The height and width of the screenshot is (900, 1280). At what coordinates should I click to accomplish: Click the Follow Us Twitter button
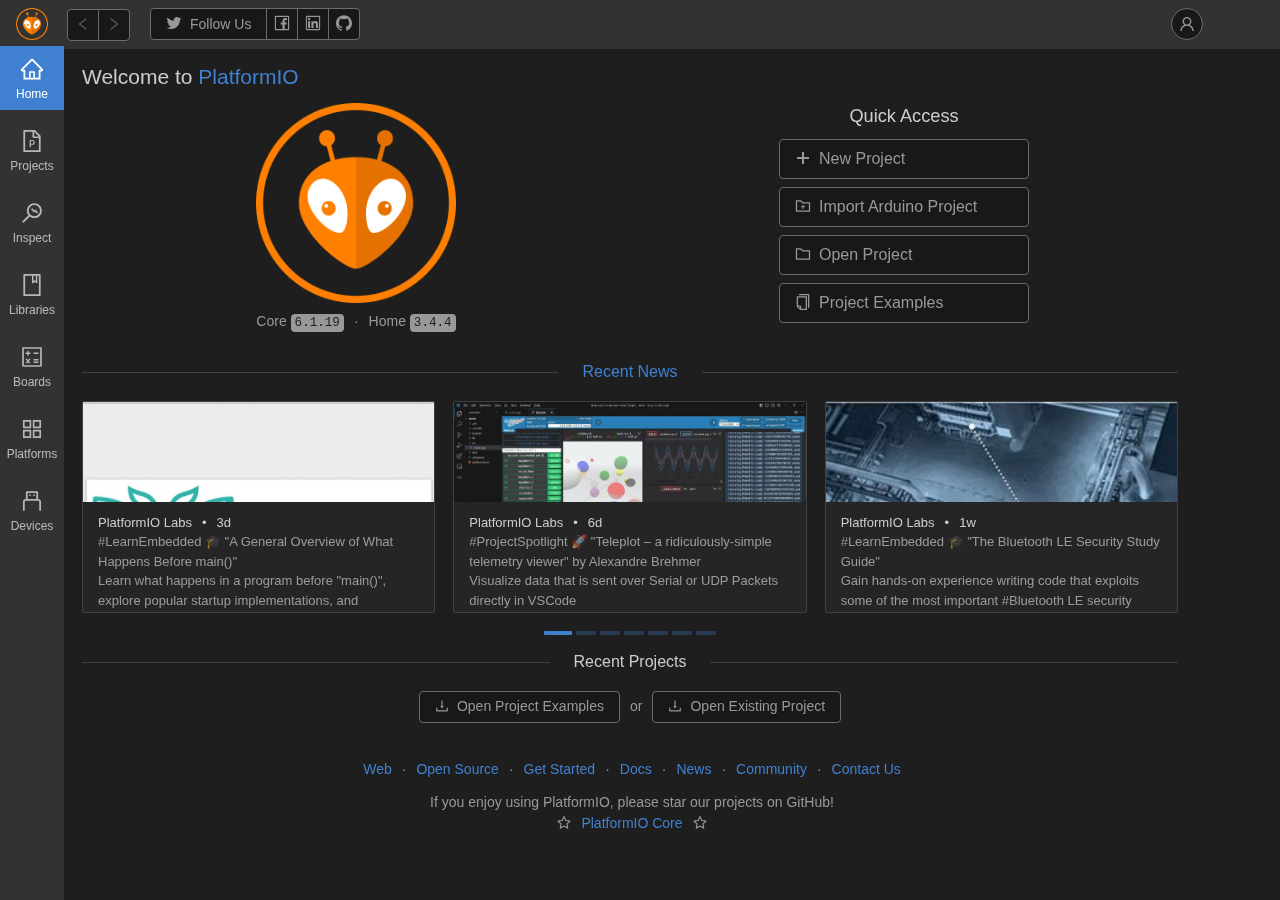[209, 24]
